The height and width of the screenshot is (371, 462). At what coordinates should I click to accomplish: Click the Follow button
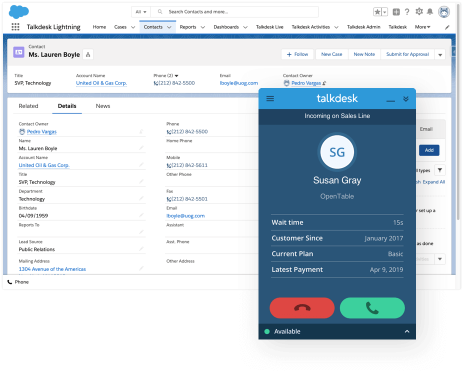coord(297,54)
